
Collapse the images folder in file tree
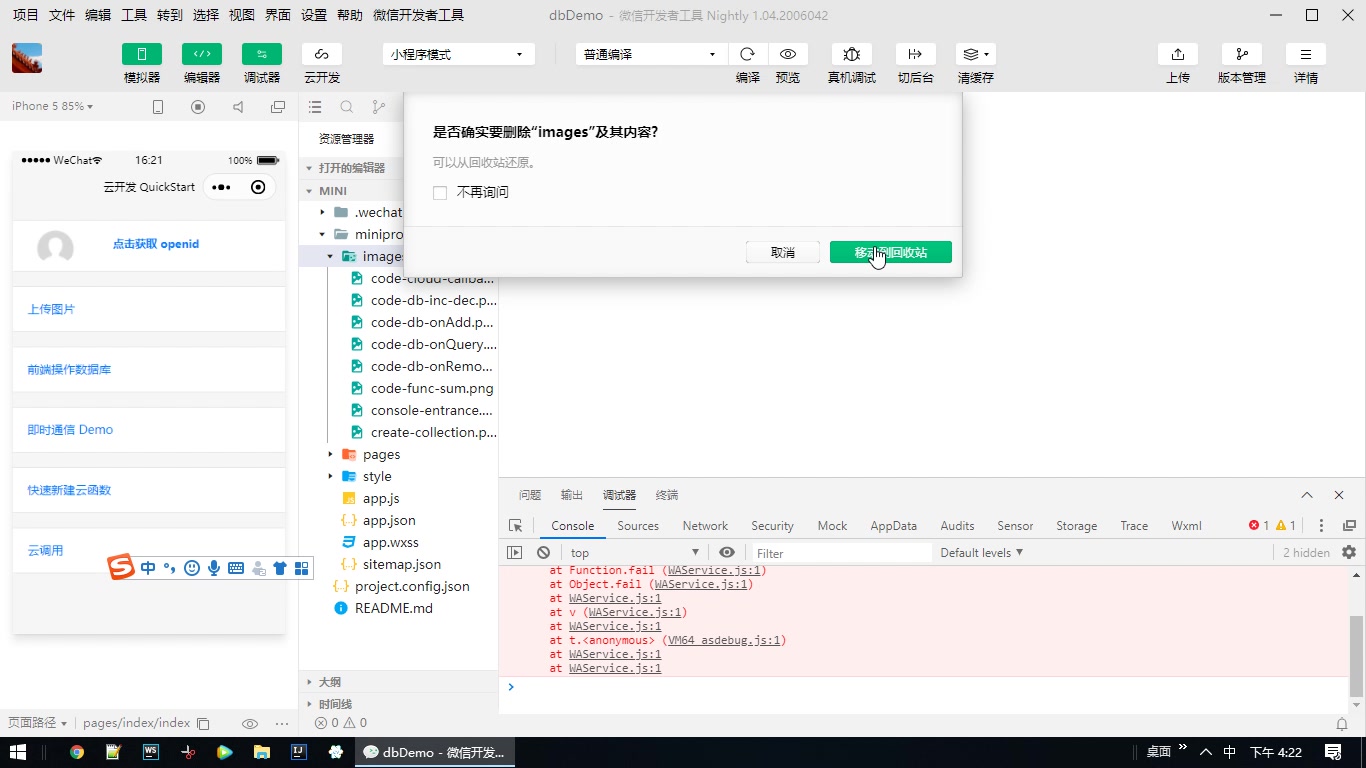click(x=330, y=256)
